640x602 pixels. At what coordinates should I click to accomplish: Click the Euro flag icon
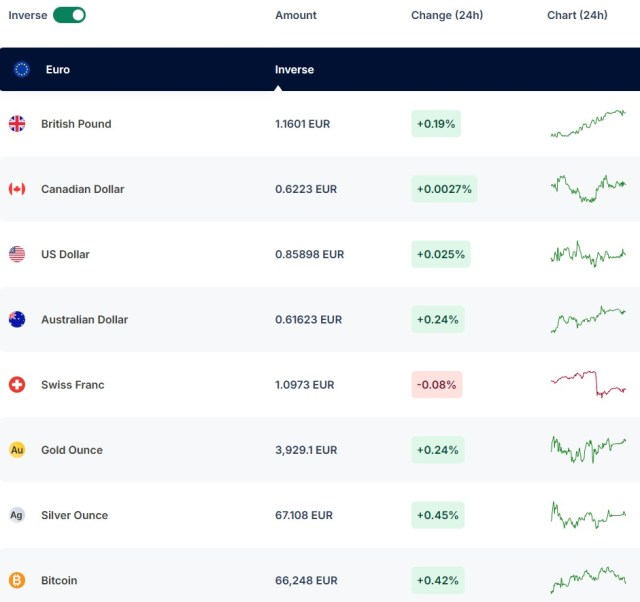tap(22, 69)
